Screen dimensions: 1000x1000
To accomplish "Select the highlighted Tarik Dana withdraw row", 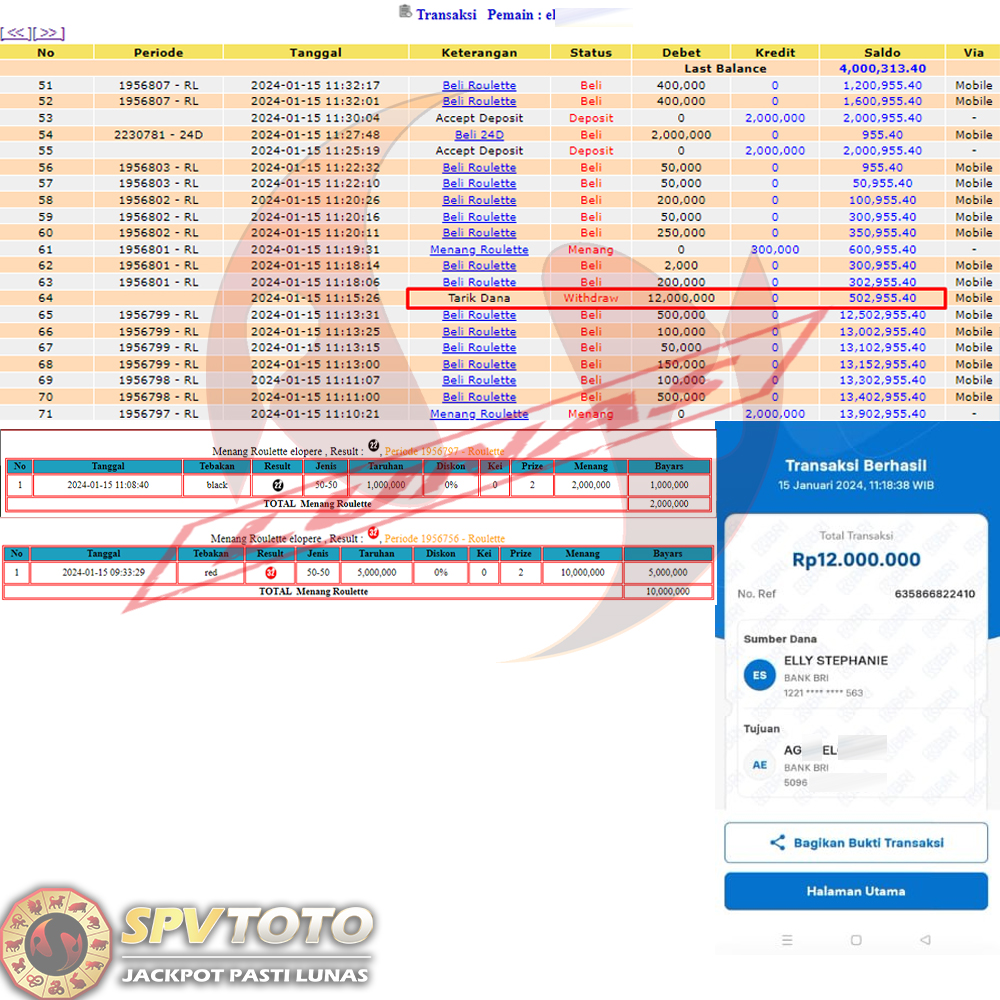I will [x=675, y=298].
